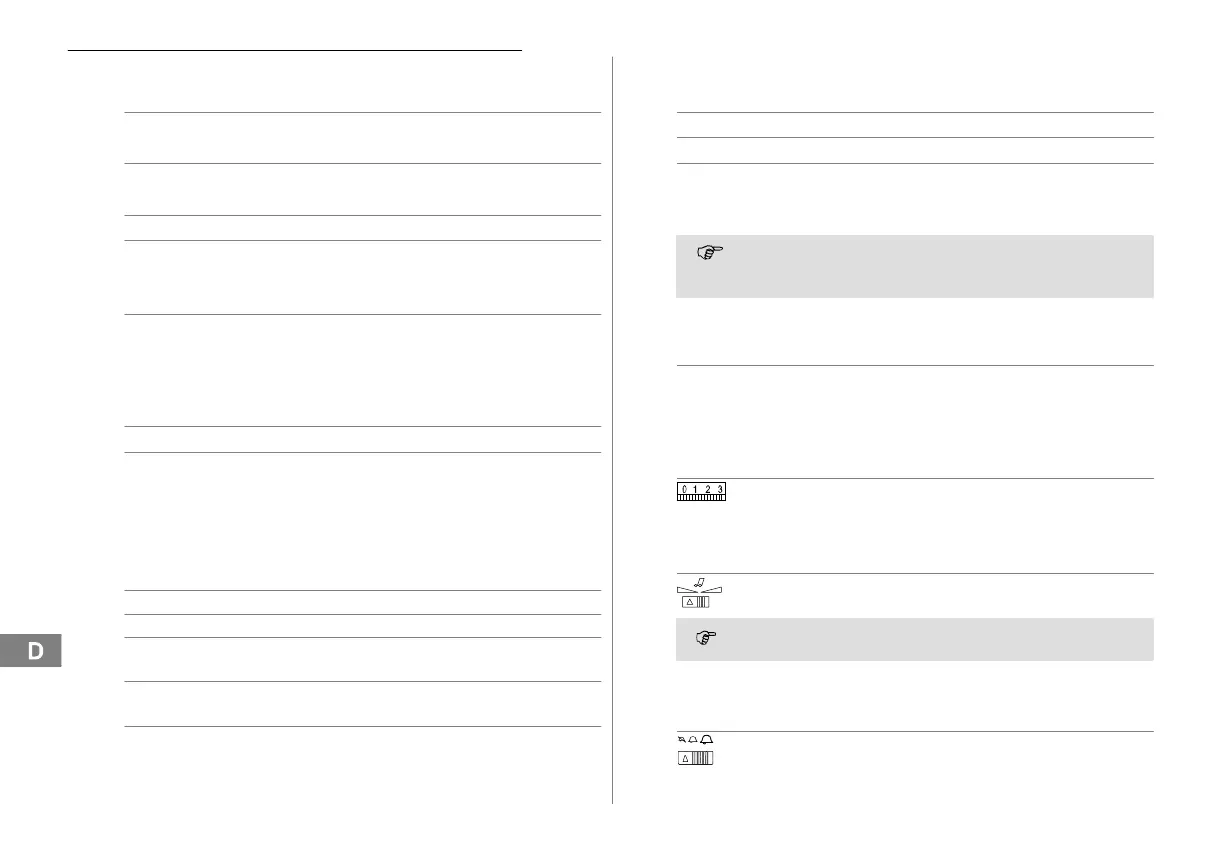Click the thick header line at top left
1213x862 pixels.
tap(295, 48)
